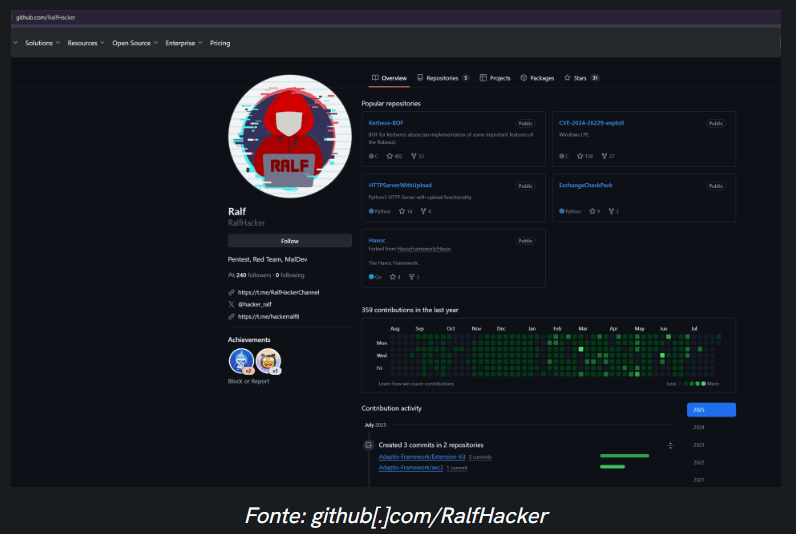Select the 2024 contribution year filter

(699, 427)
